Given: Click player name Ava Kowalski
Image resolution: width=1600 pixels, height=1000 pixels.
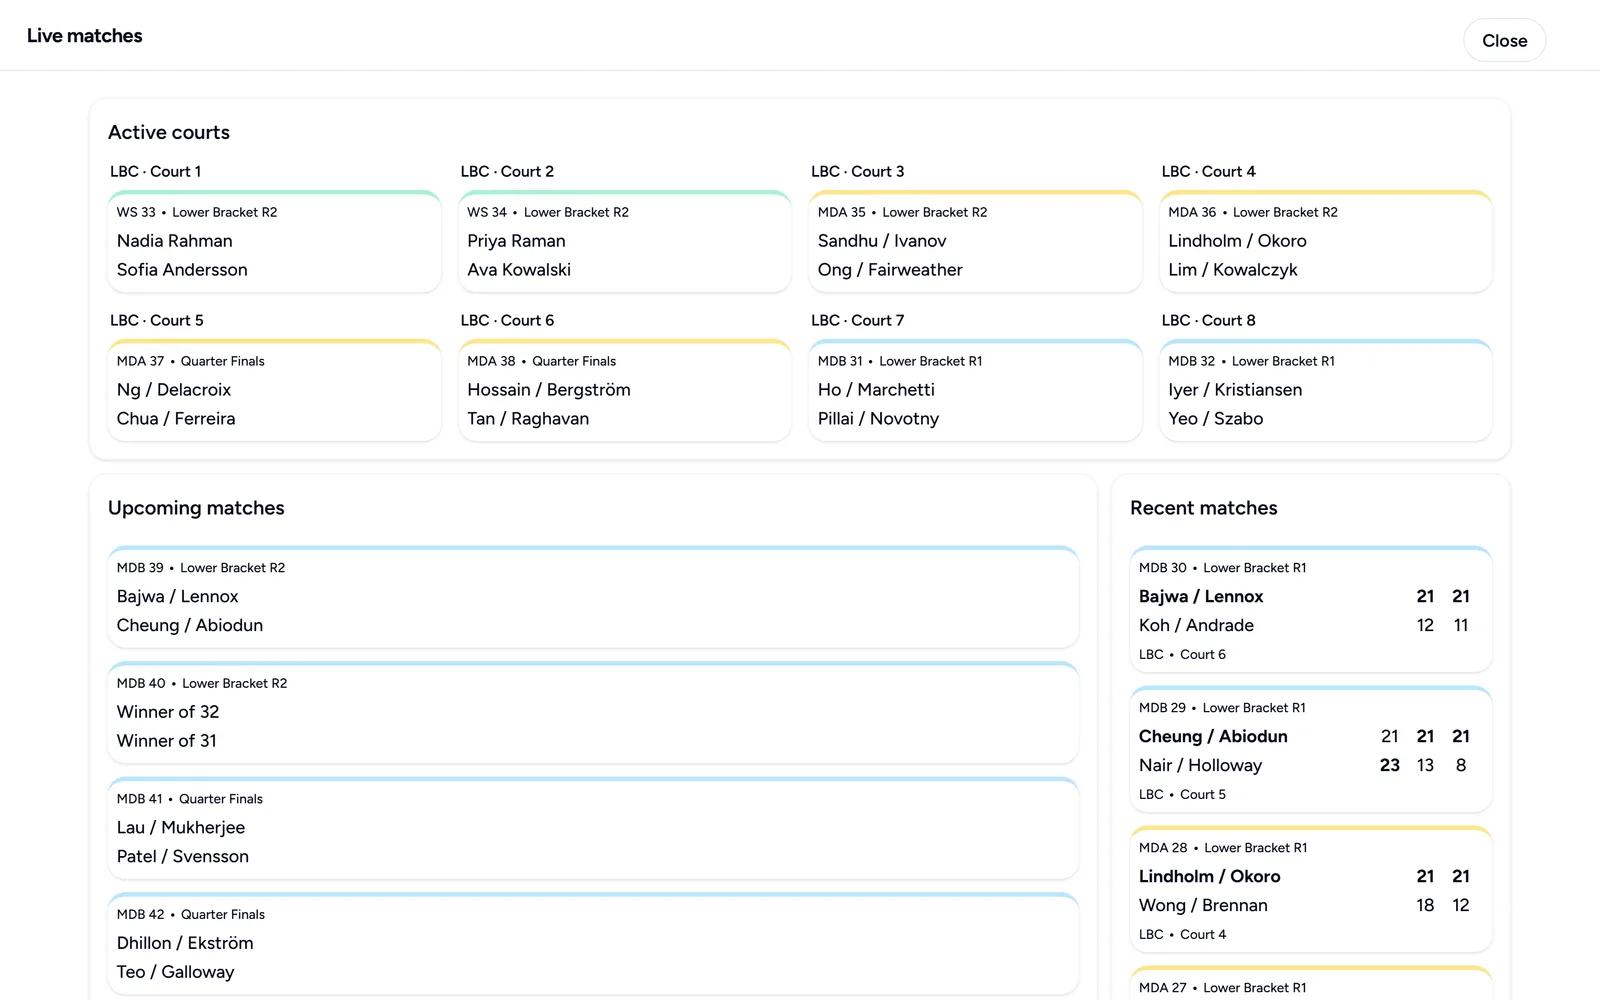Looking at the screenshot, I should [x=519, y=270].
